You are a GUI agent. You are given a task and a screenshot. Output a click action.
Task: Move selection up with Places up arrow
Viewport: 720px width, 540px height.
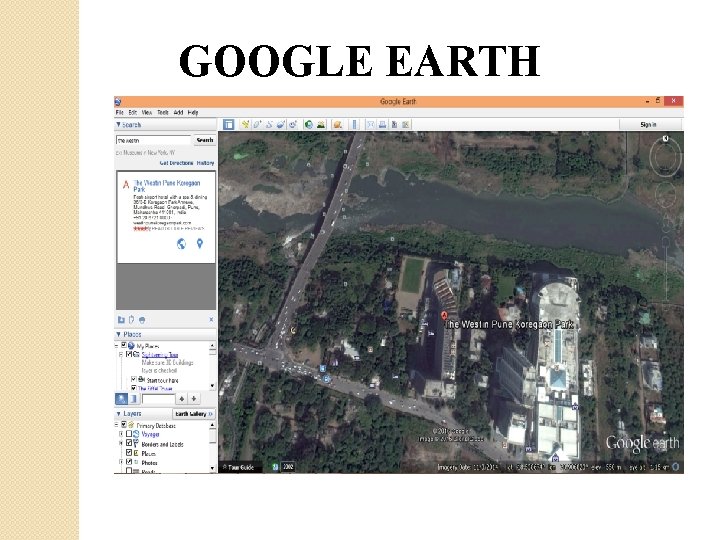(x=182, y=399)
